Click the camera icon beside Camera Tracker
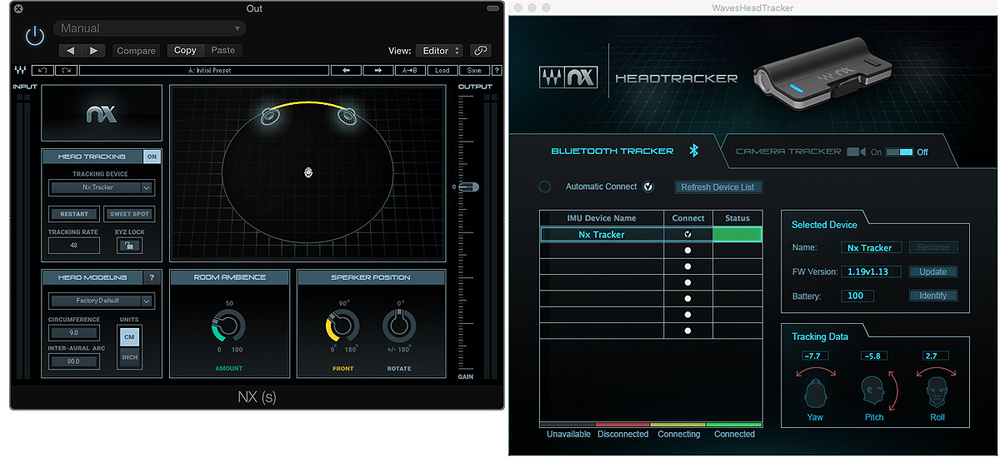This screenshot has width=1000, height=458. click(856, 152)
